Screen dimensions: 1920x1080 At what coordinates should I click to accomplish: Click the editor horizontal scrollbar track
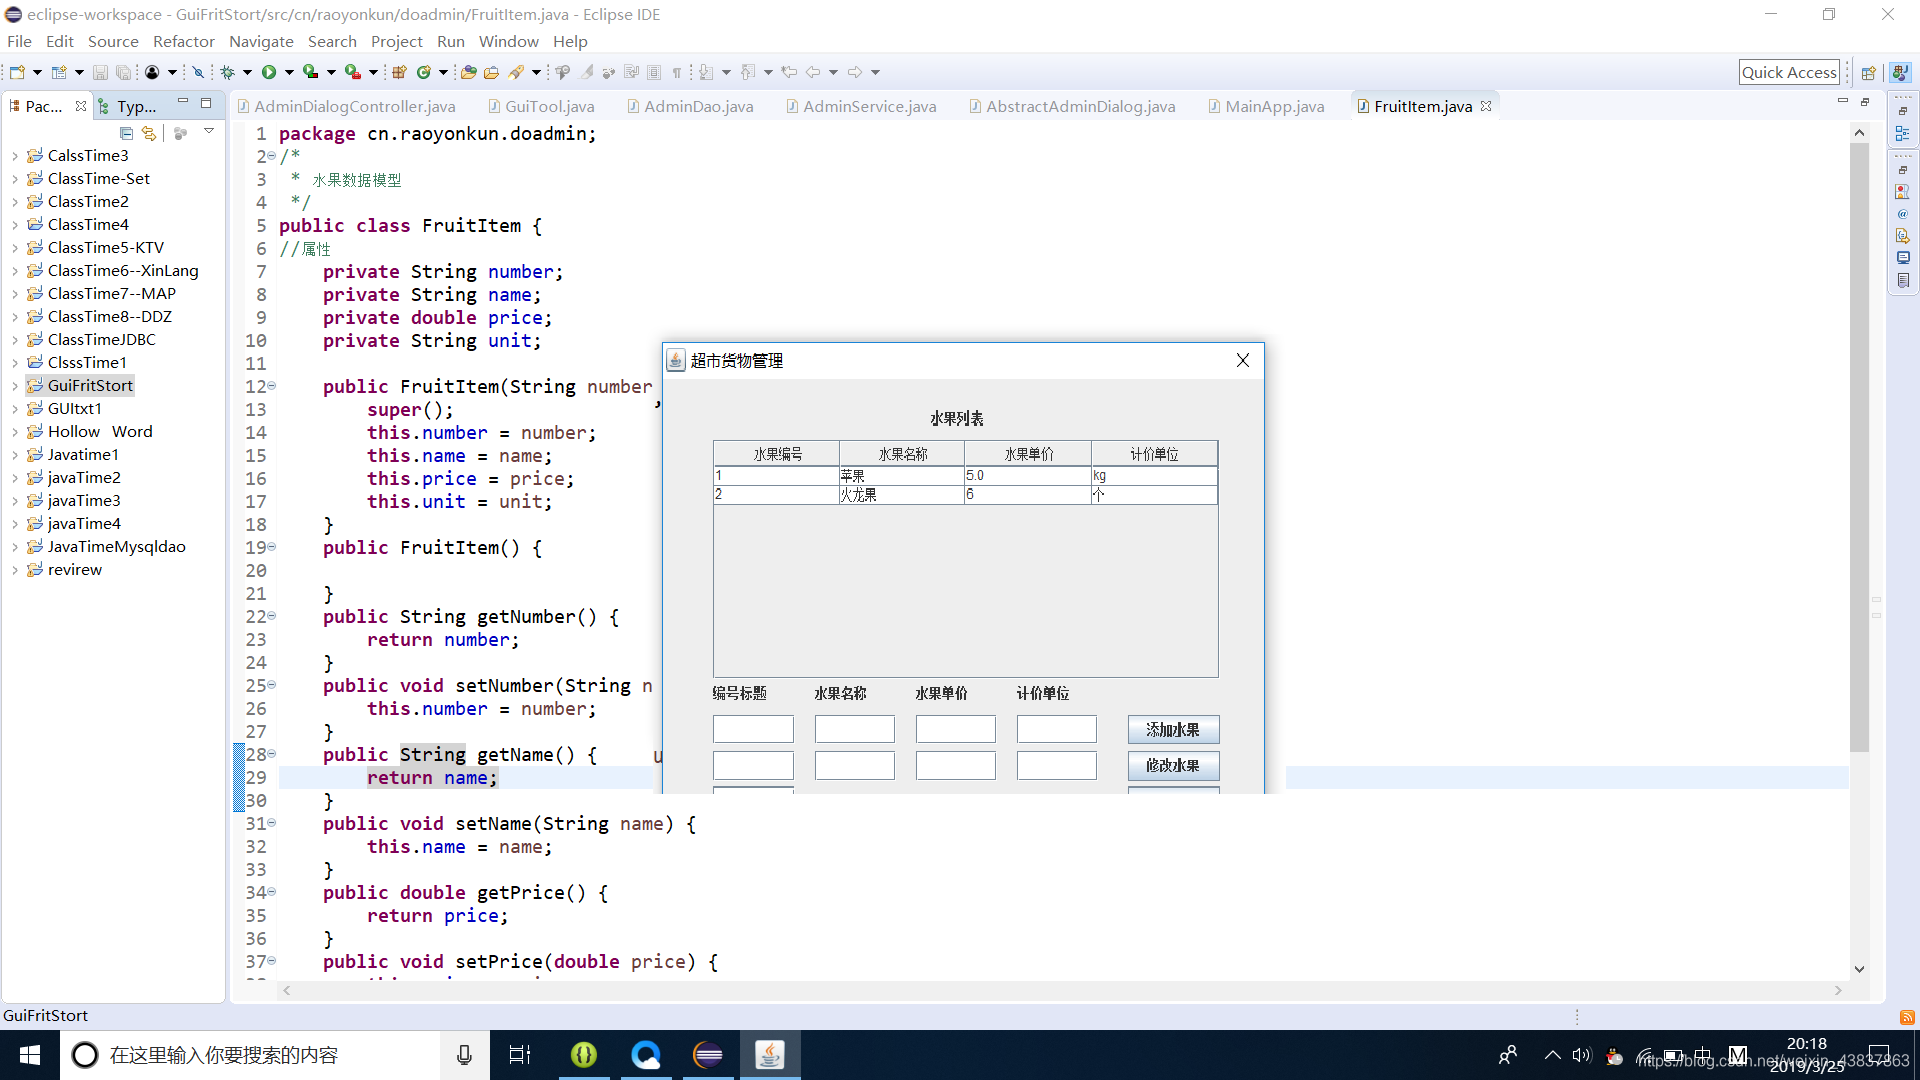1060,990
